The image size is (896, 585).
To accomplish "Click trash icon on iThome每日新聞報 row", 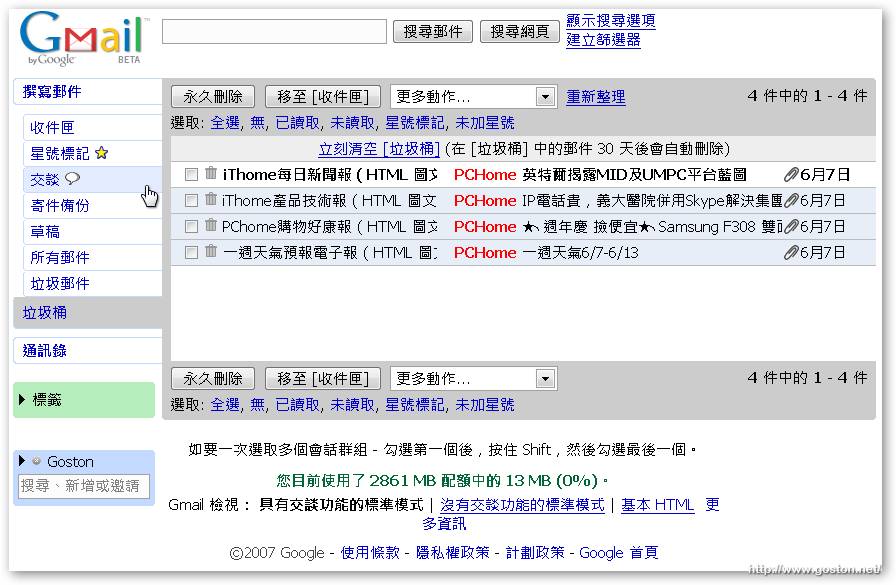I will (211, 173).
